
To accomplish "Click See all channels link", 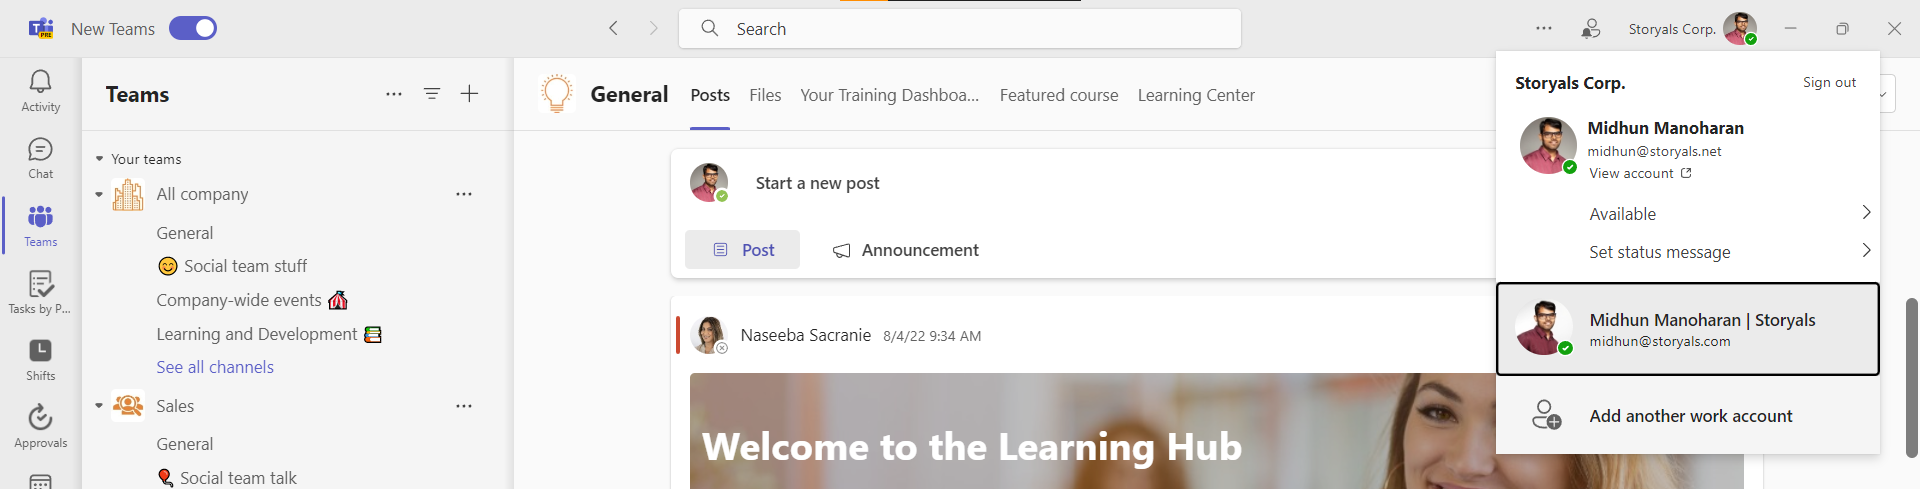I will (x=215, y=367).
